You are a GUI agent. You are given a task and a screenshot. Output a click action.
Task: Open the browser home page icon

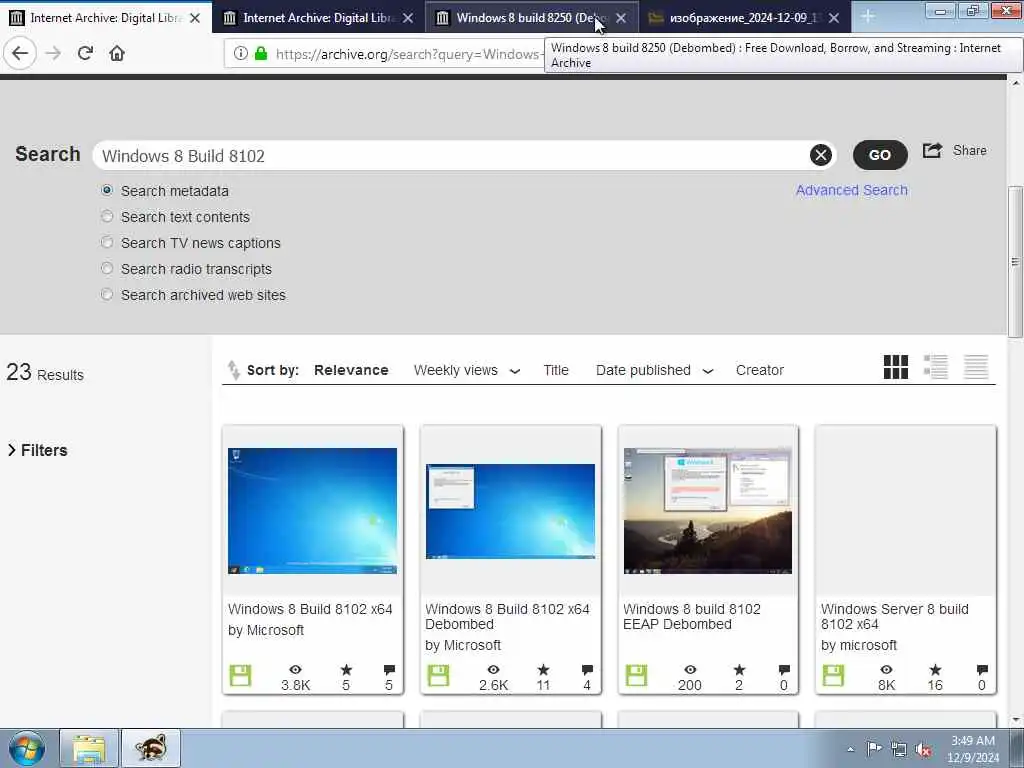click(117, 53)
